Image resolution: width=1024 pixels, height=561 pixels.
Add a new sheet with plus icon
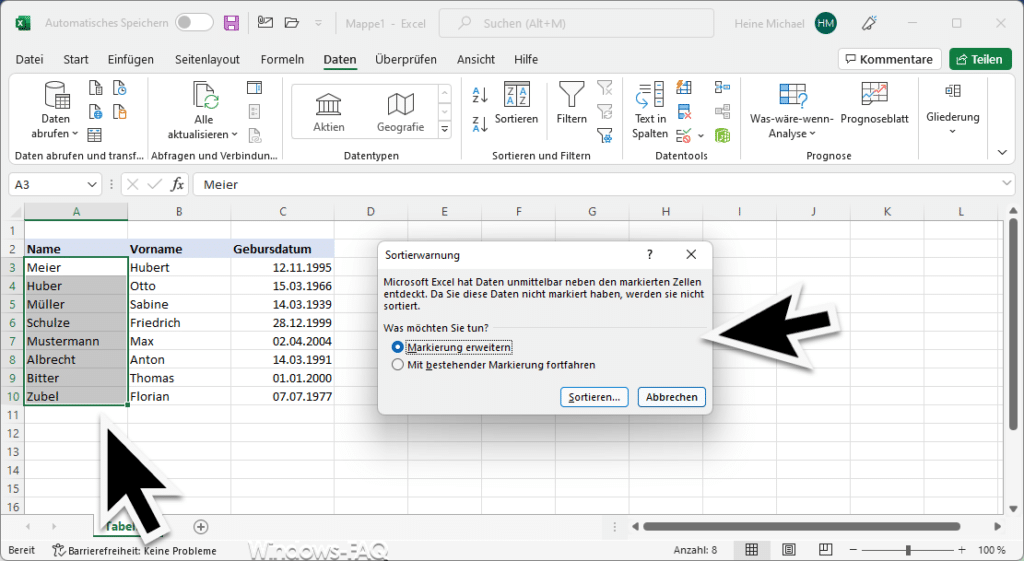pyautogui.click(x=201, y=526)
